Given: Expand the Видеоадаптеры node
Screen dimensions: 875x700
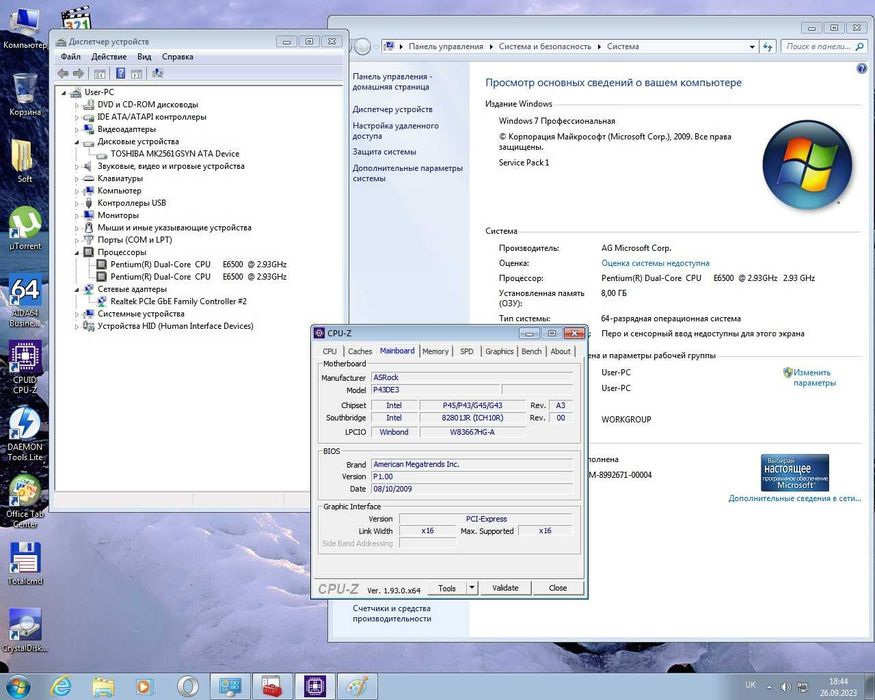Looking at the screenshot, I should [77, 130].
